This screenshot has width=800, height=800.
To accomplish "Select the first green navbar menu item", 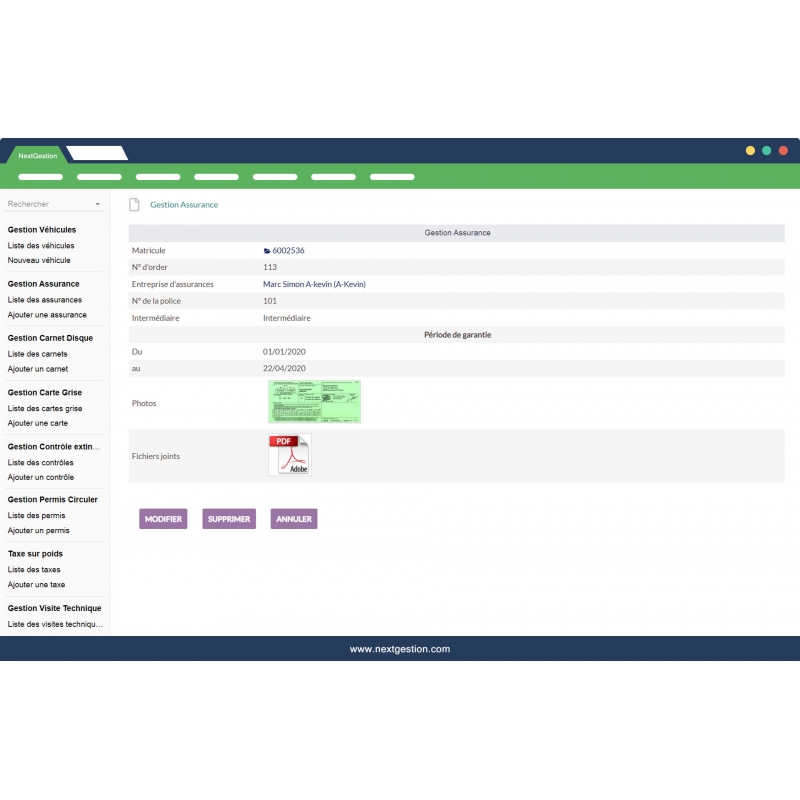I will pyautogui.click(x=40, y=176).
